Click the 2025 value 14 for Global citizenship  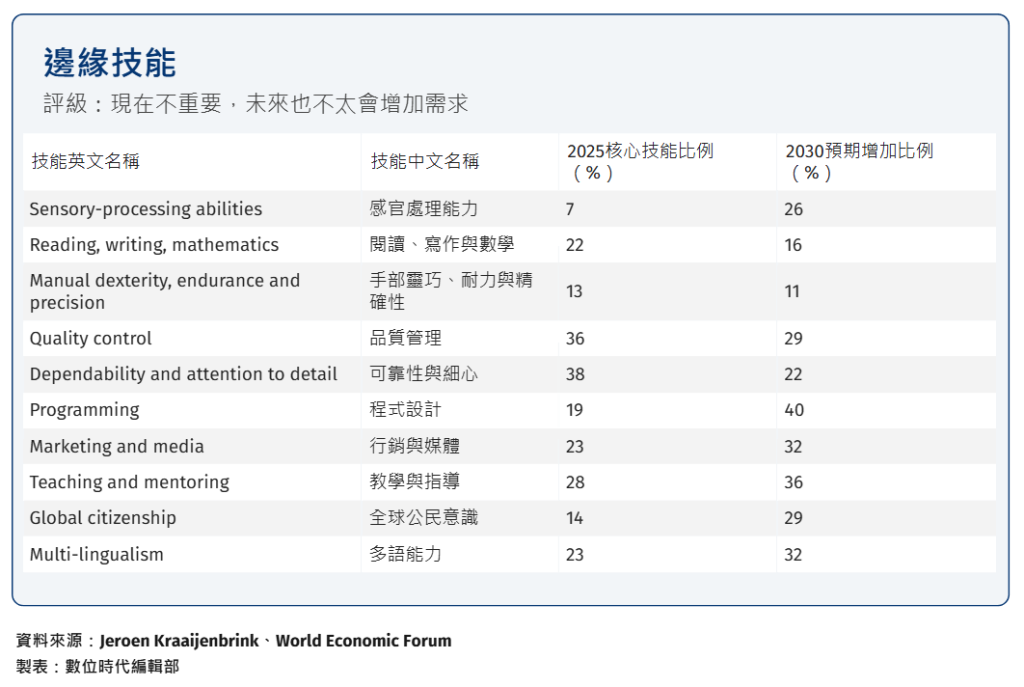pos(575,519)
